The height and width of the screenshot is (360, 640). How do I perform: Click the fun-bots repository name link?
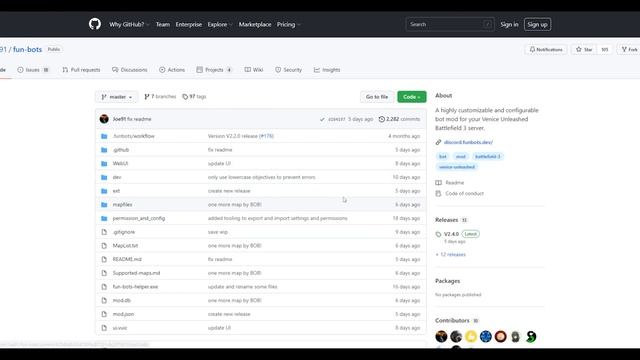point(27,49)
